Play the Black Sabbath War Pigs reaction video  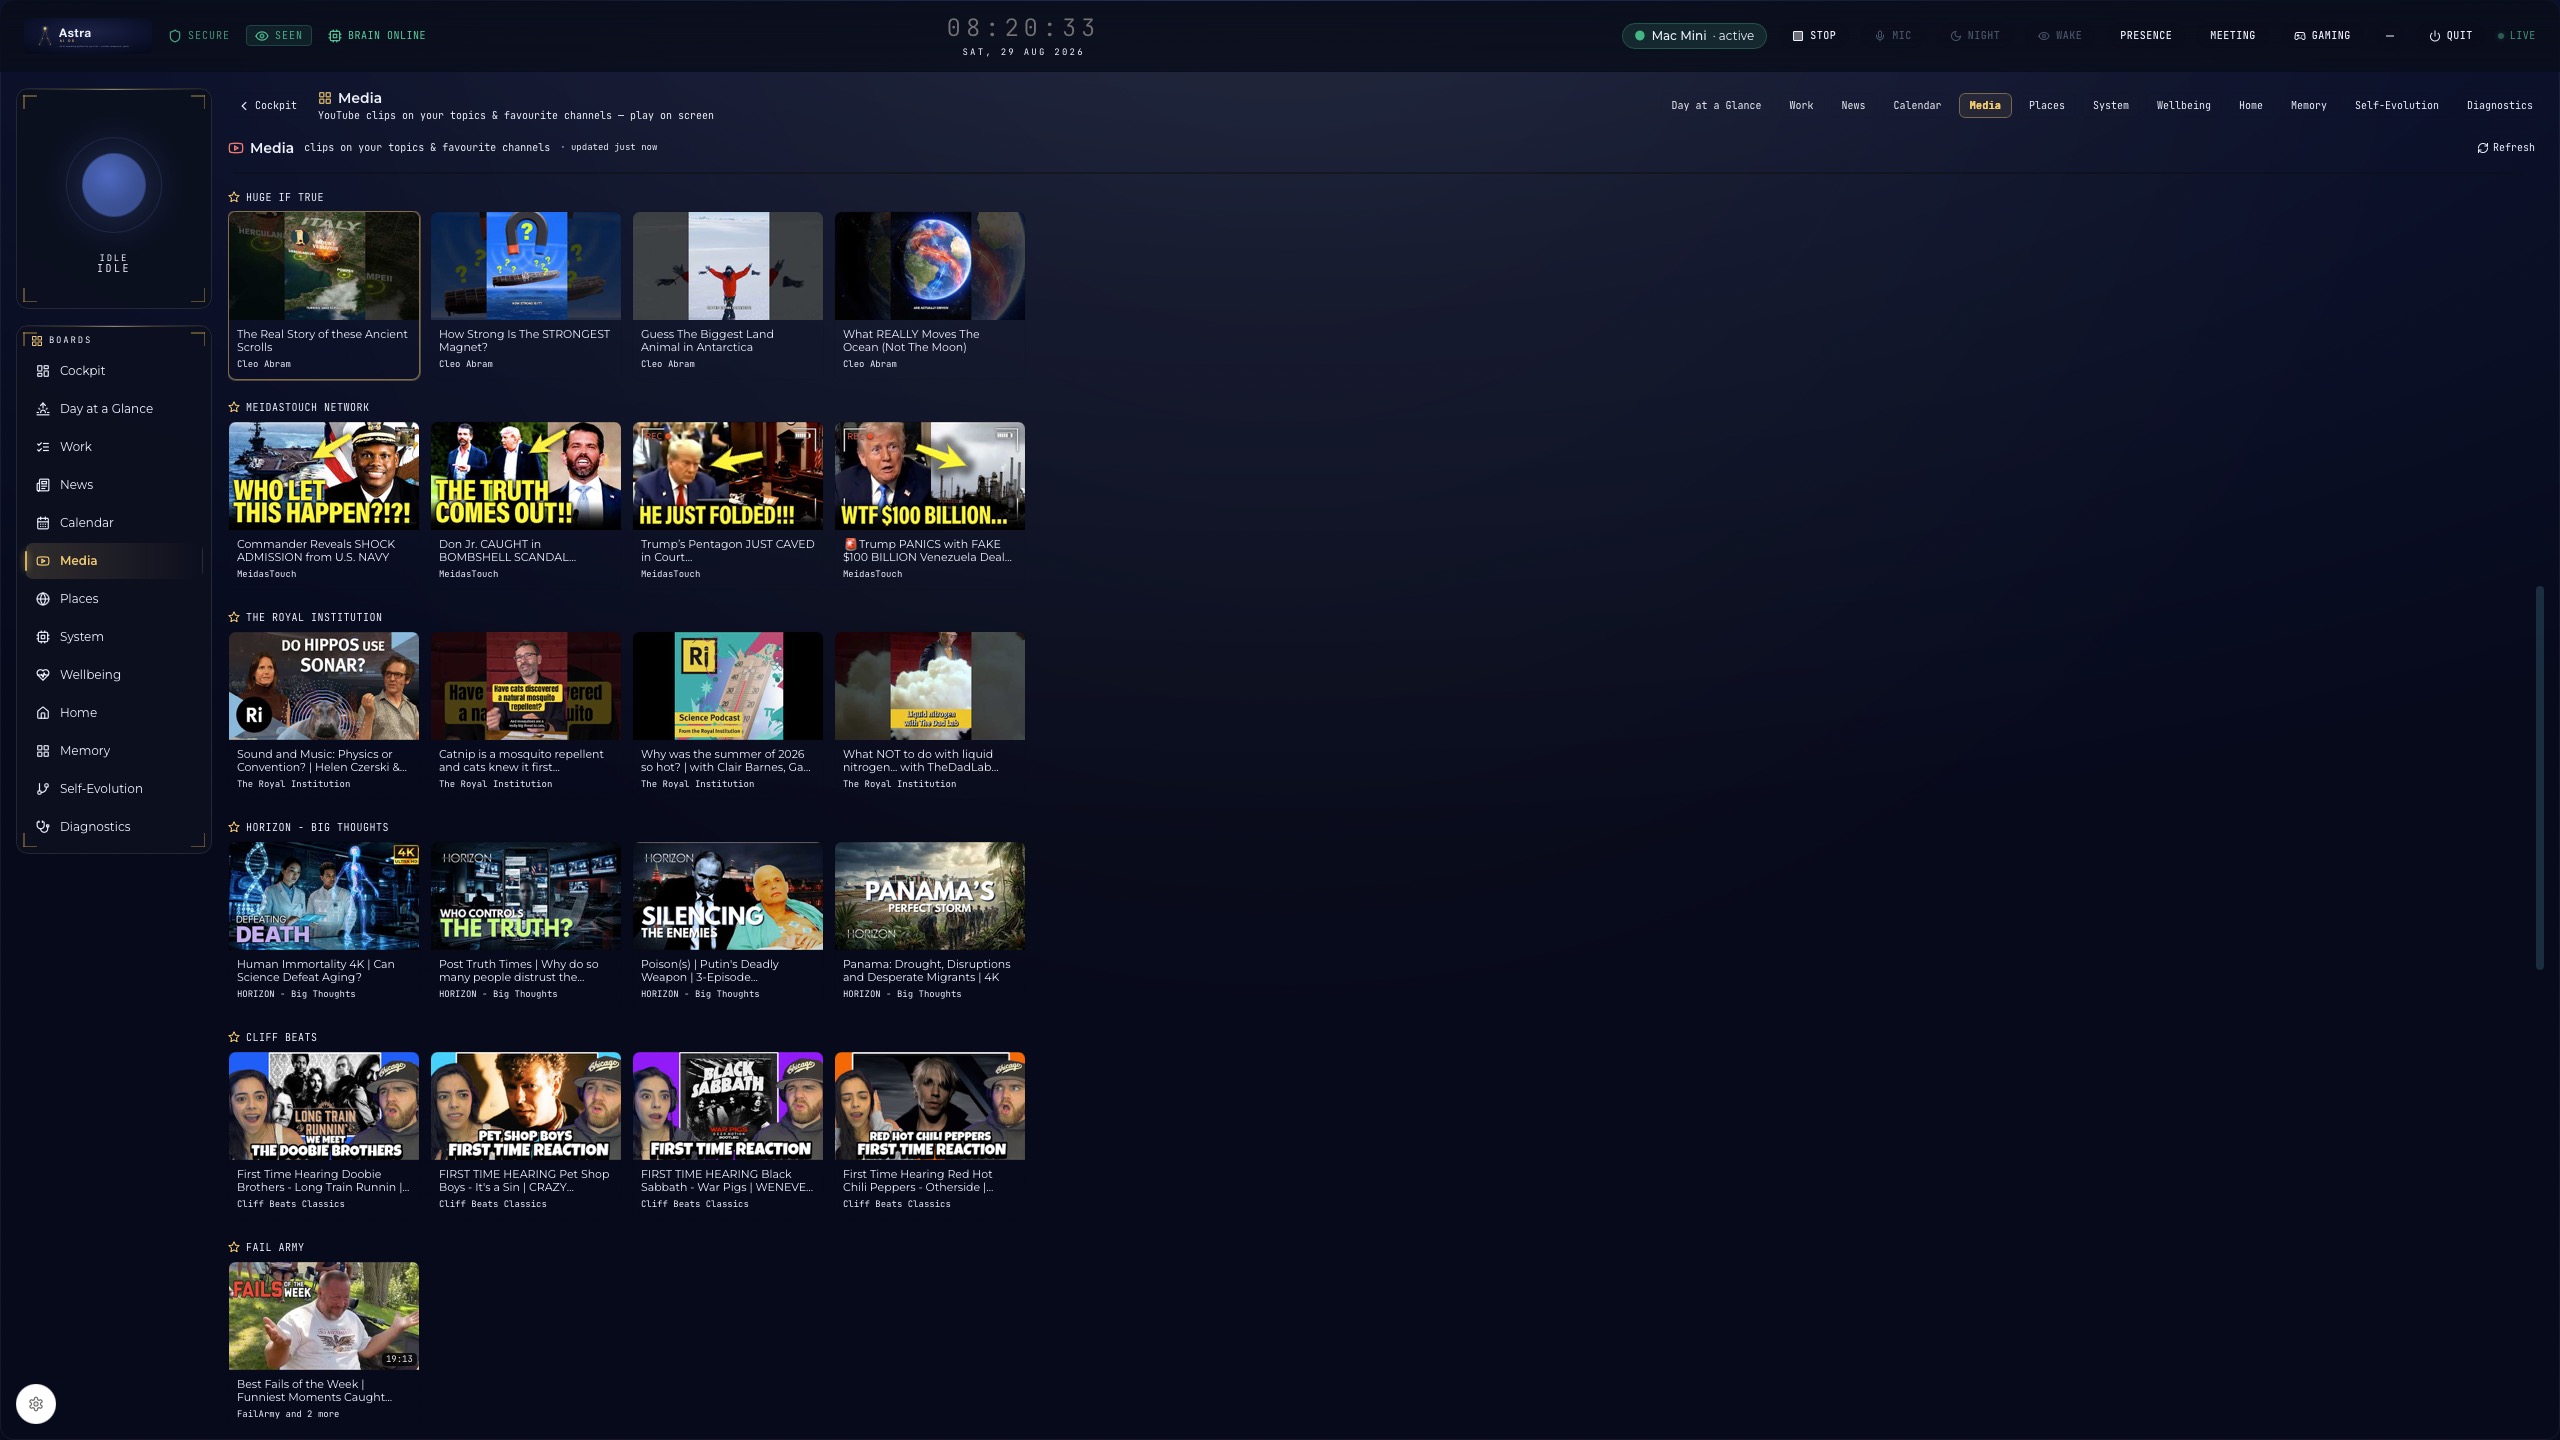tap(728, 1135)
